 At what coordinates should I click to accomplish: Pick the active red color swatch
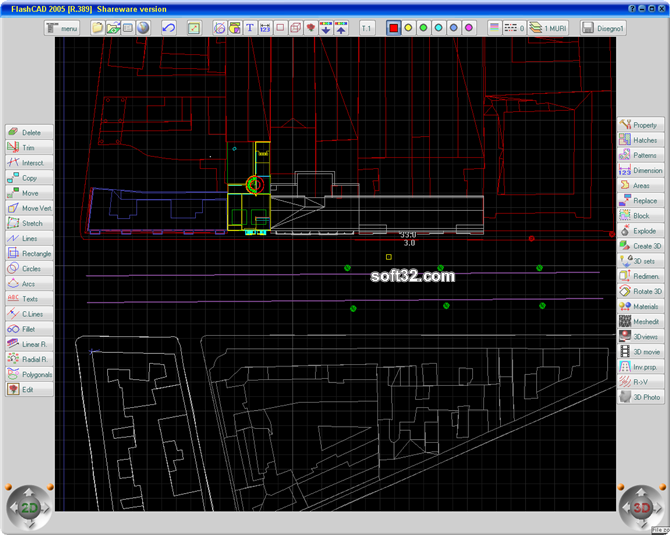393,28
